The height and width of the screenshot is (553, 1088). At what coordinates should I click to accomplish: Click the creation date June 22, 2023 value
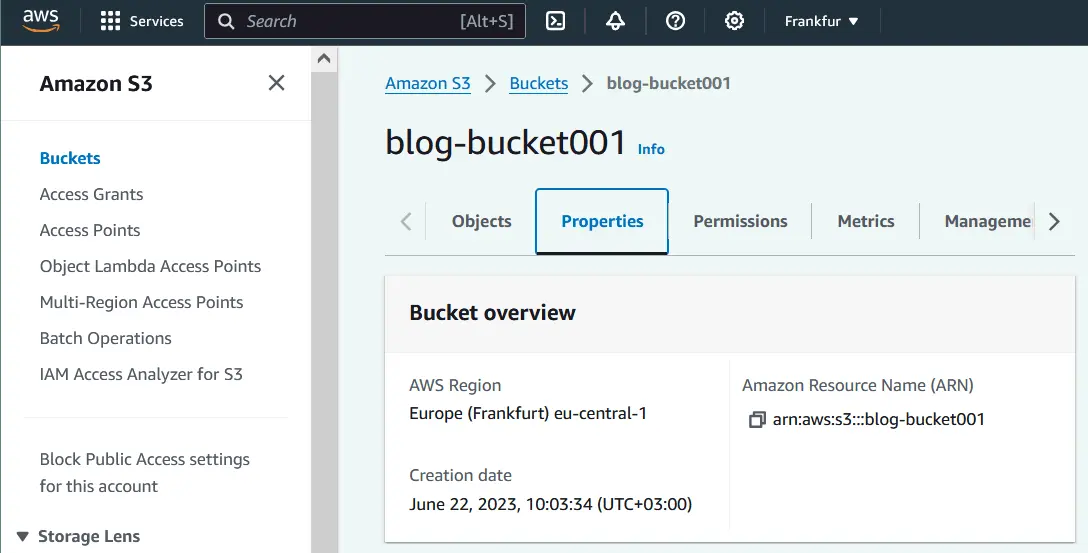point(551,504)
